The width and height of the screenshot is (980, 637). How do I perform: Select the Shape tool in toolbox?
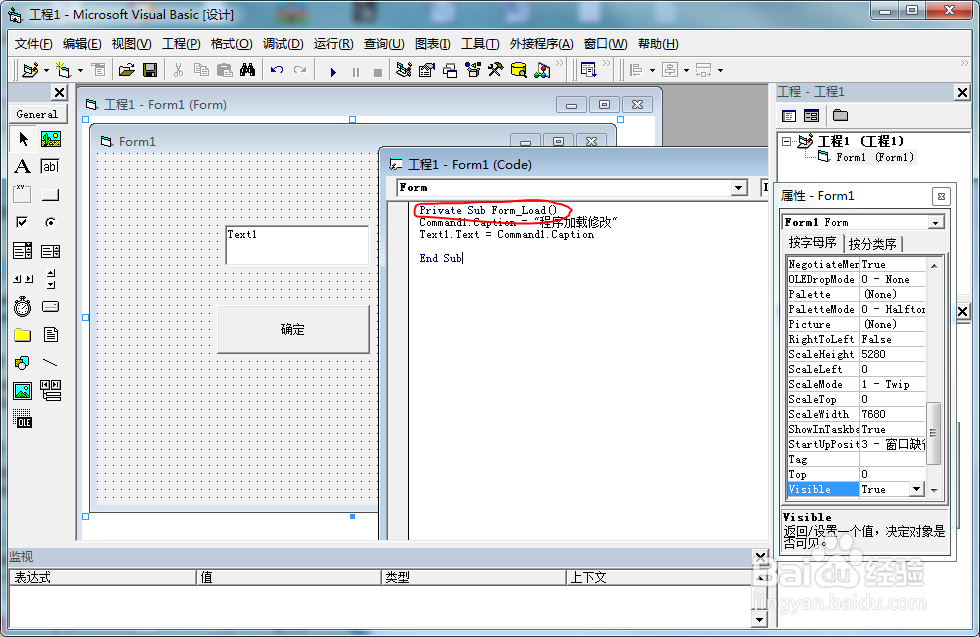click(22, 363)
